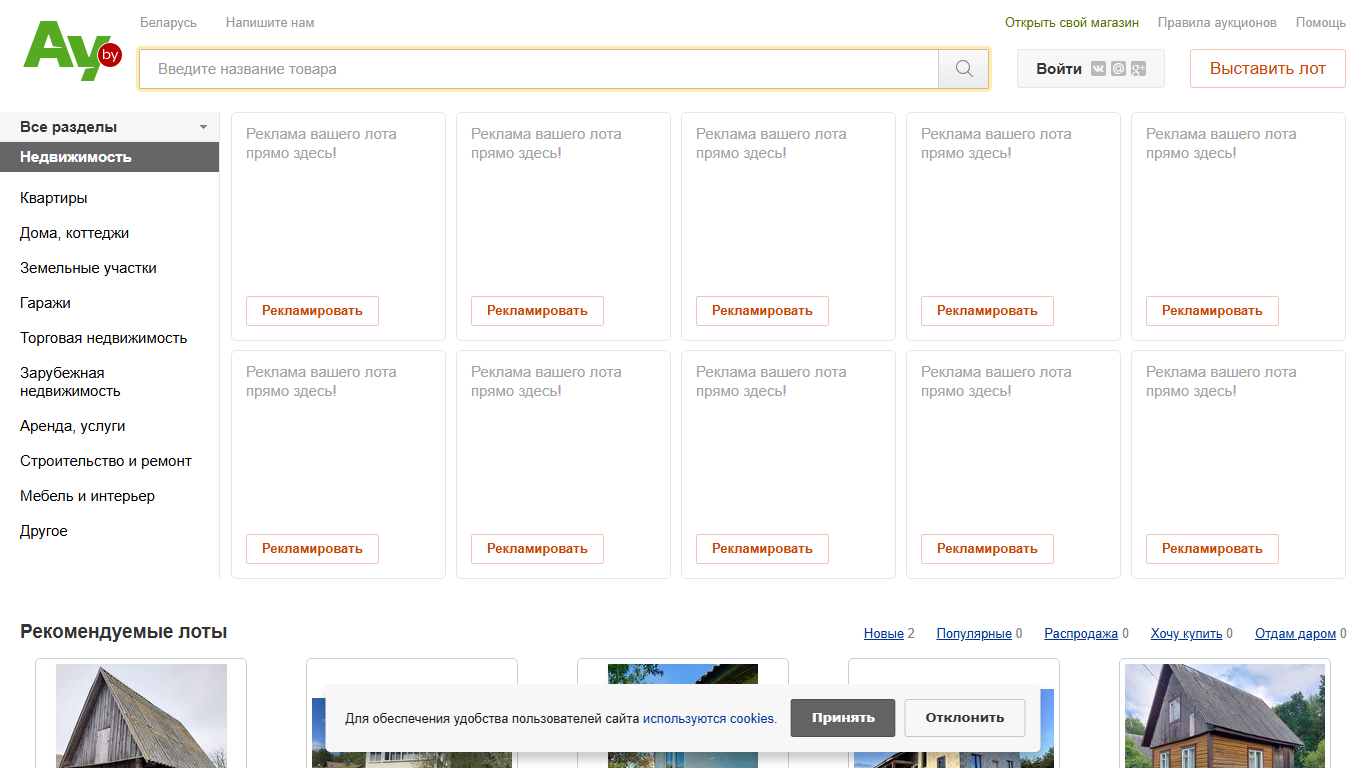Switch to the Хочу купить tab
Viewport: 1366px width, 768px height.
point(1186,634)
